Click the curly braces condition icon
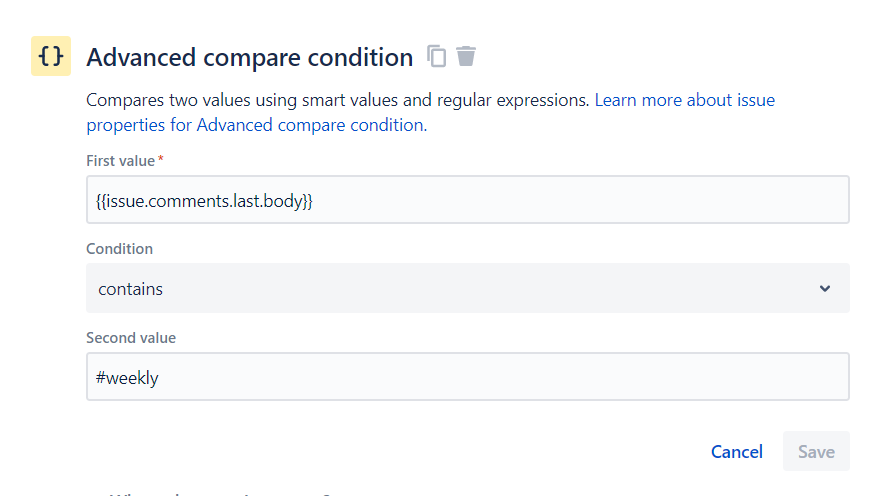The width and height of the screenshot is (886, 496). (51, 57)
